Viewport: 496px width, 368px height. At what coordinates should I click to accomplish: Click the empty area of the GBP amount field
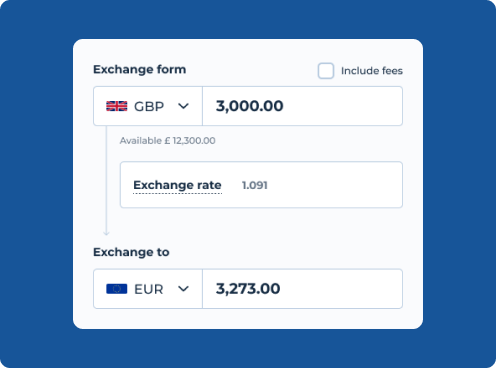[x=343, y=106]
